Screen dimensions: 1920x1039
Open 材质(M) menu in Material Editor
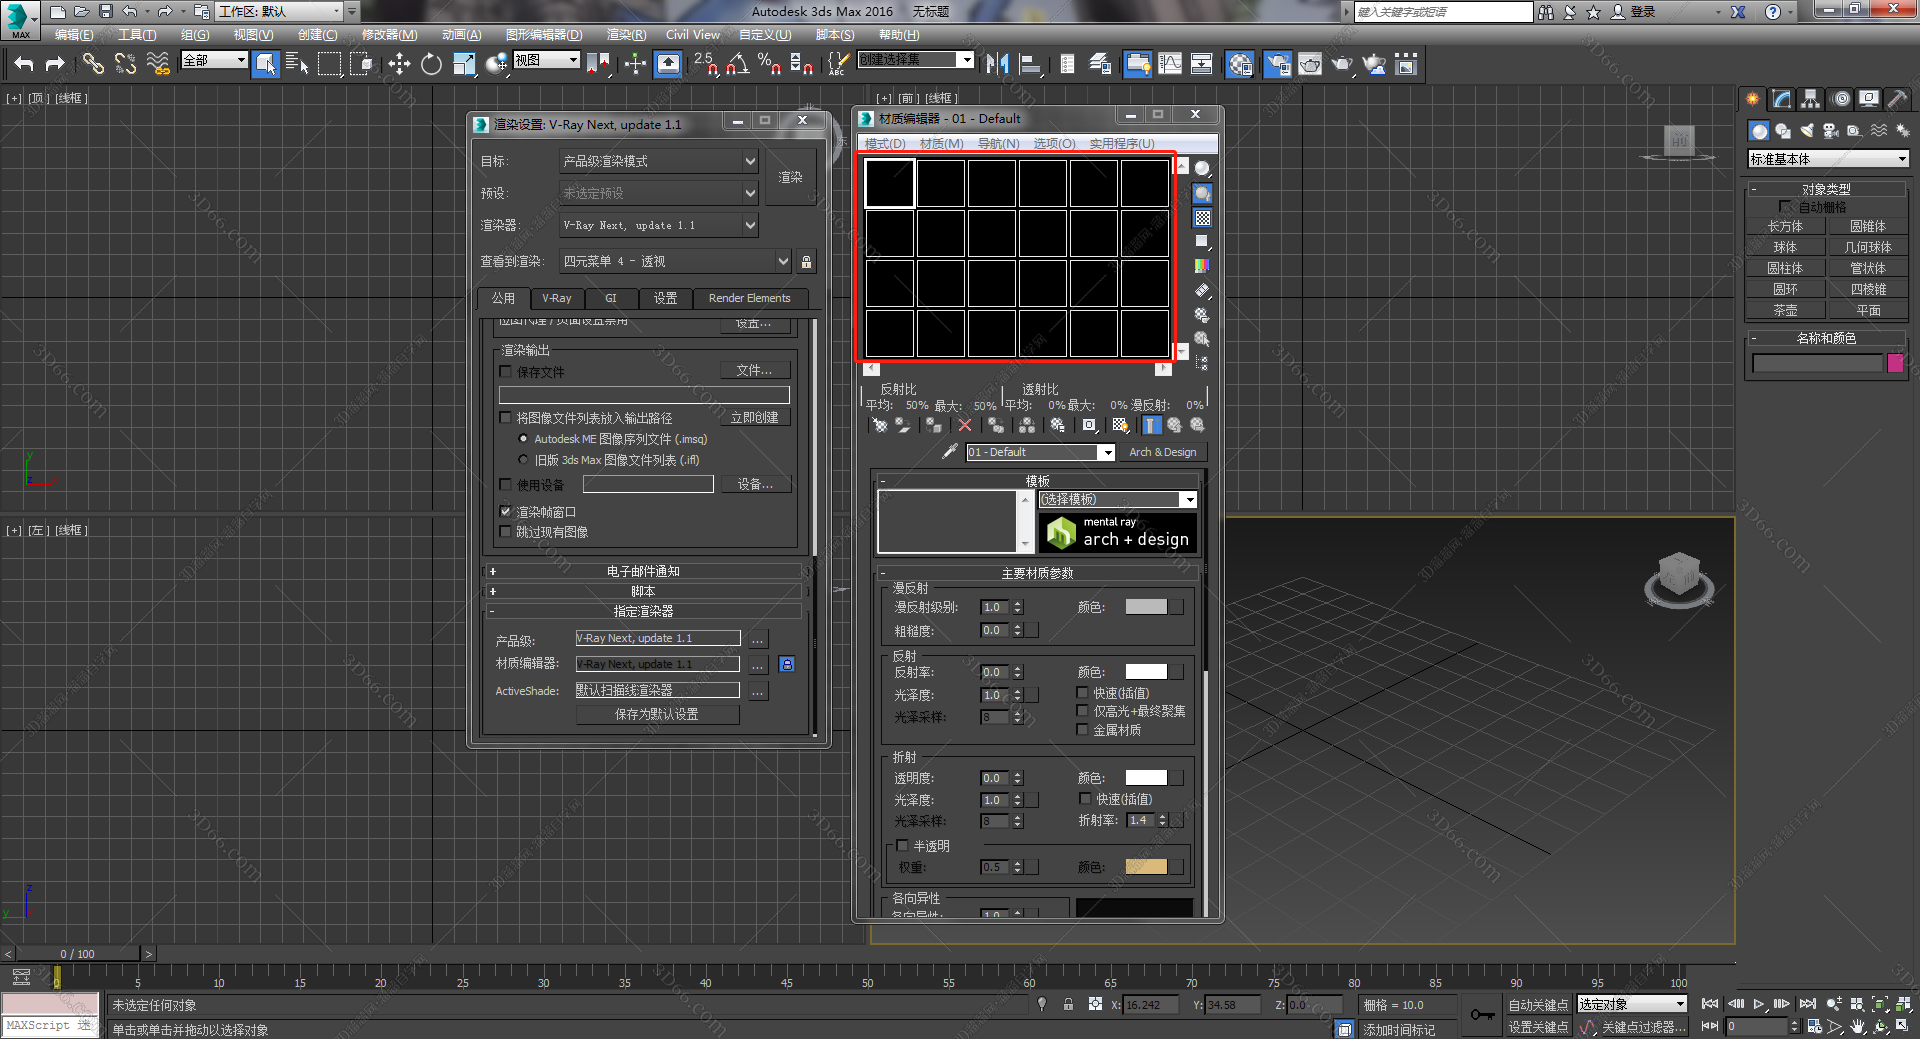941,143
